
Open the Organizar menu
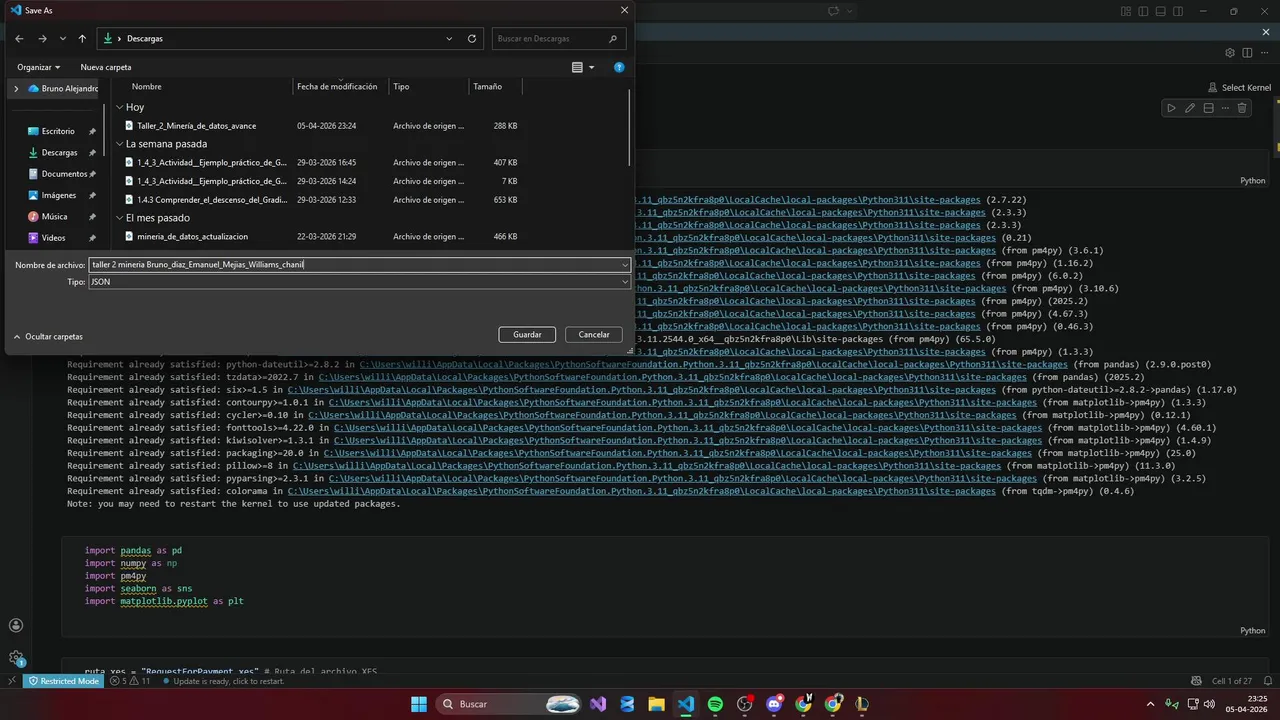pos(39,67)
